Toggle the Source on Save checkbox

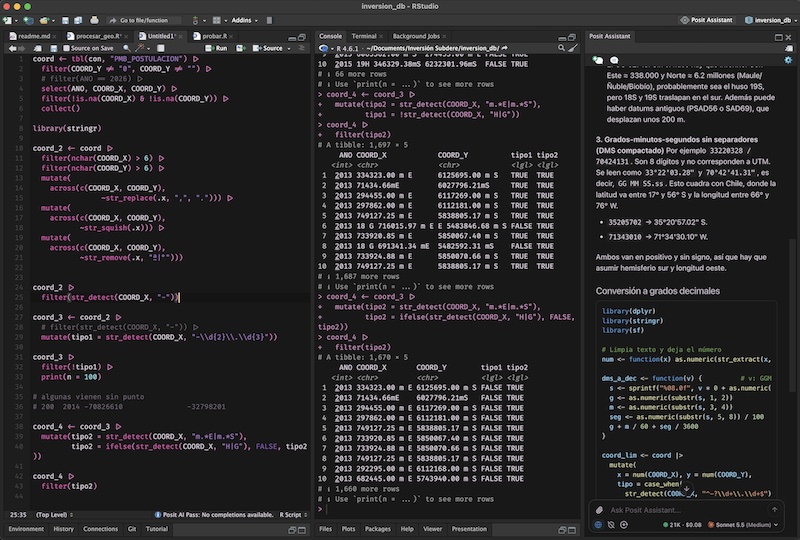[x=66, y=48]
